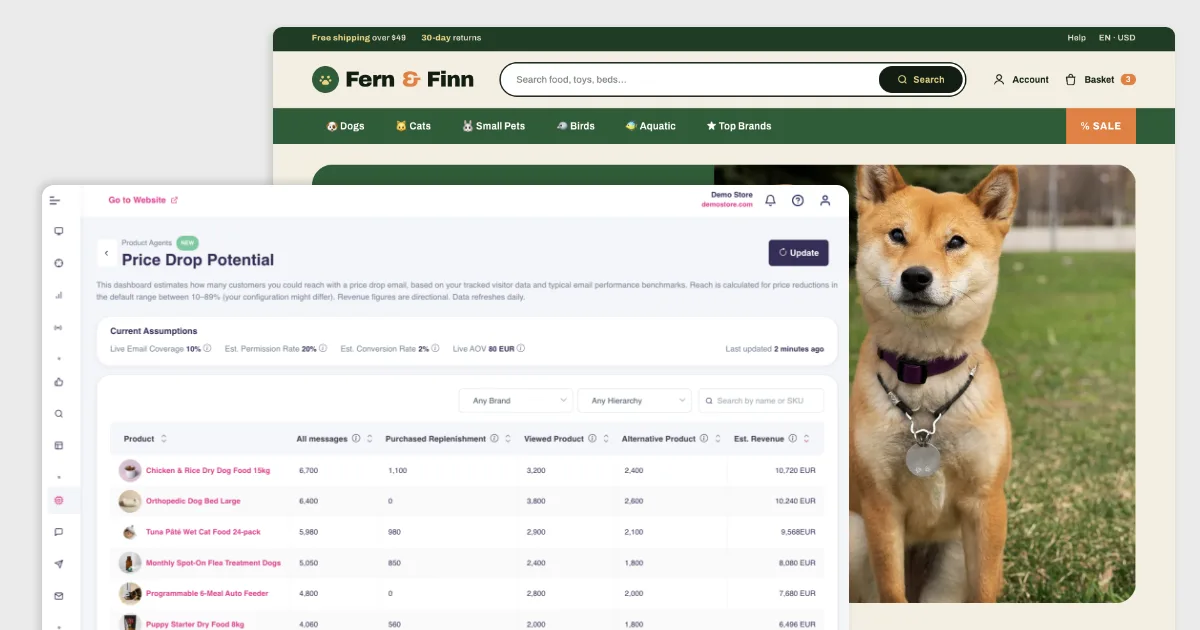Focus the Search by name or SKU field
The width and height of the screenshot is (1200, 630).
click(761, 401)
